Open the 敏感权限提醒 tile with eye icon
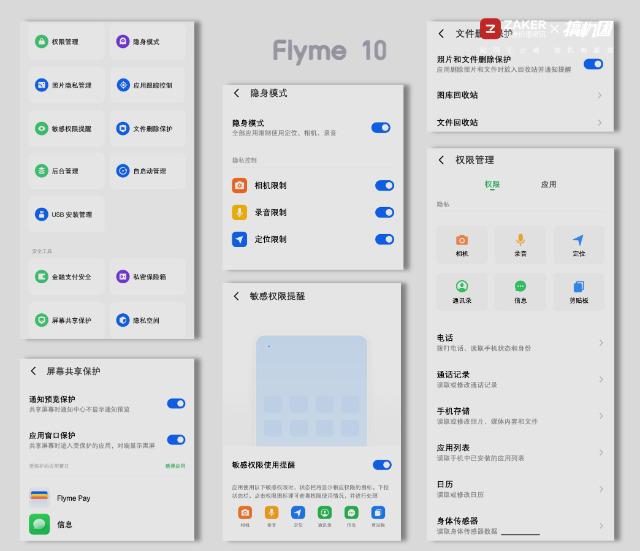Viewport: 640px width, 551px height. tap(67, 129)
